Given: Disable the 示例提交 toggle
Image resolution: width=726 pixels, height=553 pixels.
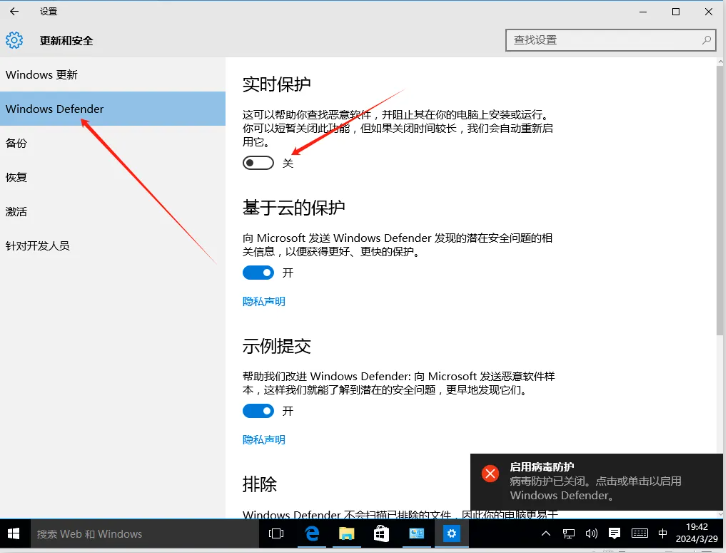Looking at the screenshot, I should [x=258, y=411].
